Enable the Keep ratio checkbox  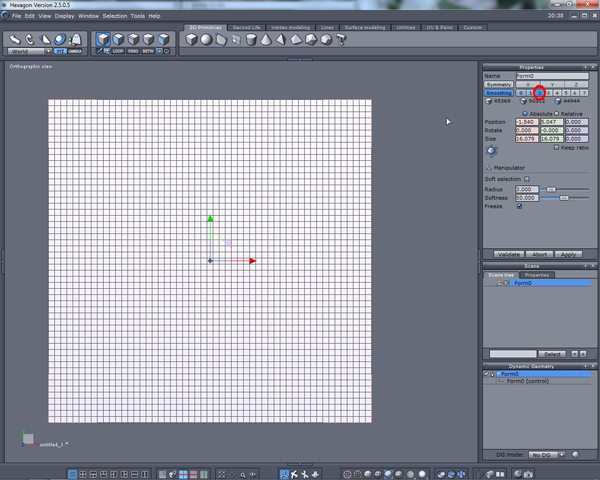pyautogui.click(x=556, y=147)
